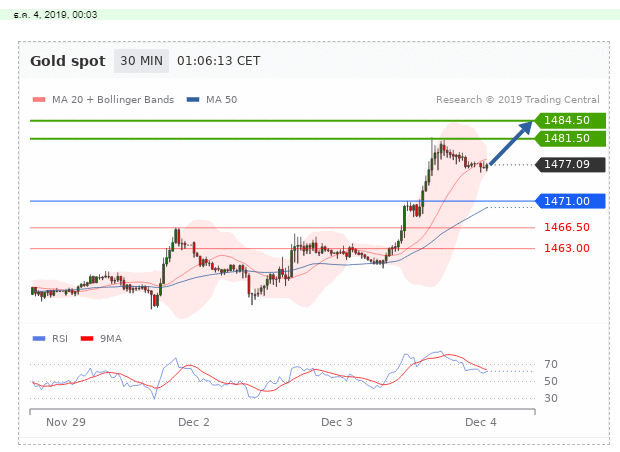620x452 pixels.
Task: Click the 9MA red legend swatch
Action: pos(87,339)
